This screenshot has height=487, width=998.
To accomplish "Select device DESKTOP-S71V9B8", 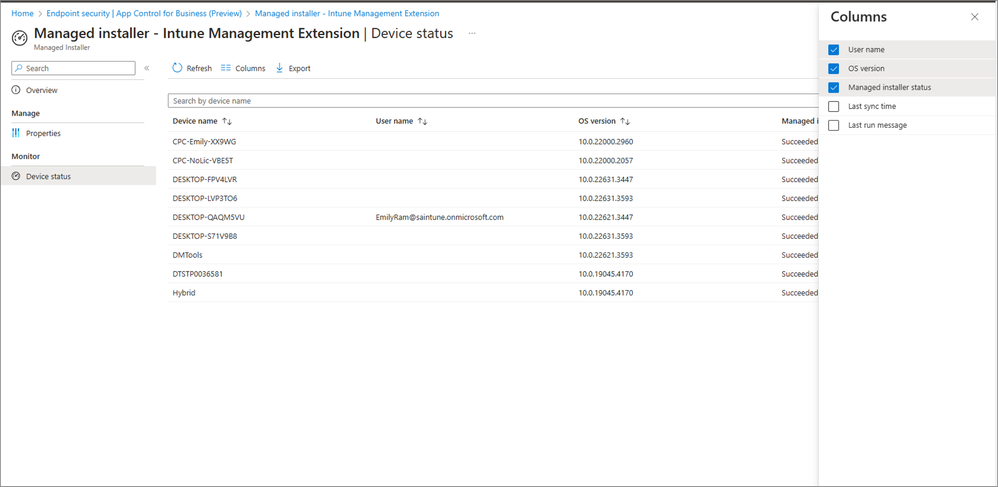I will 205,236.
